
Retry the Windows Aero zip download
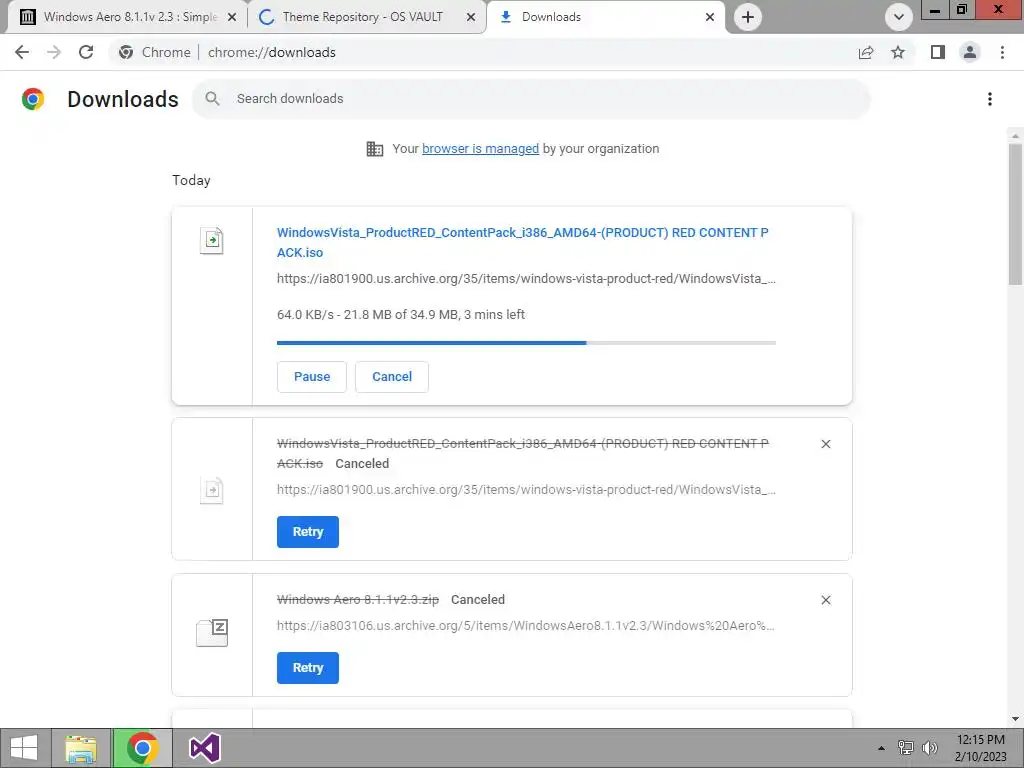308,667
